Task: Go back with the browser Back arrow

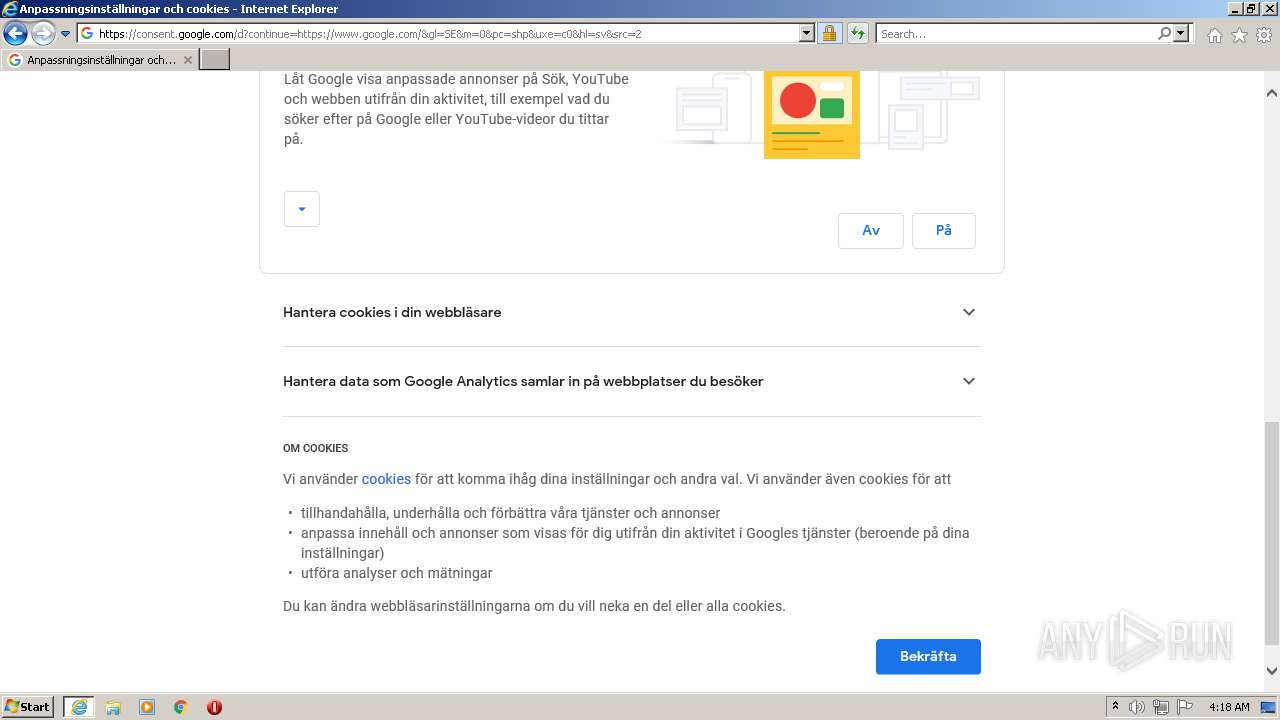Action: click(x=15, y=34)
